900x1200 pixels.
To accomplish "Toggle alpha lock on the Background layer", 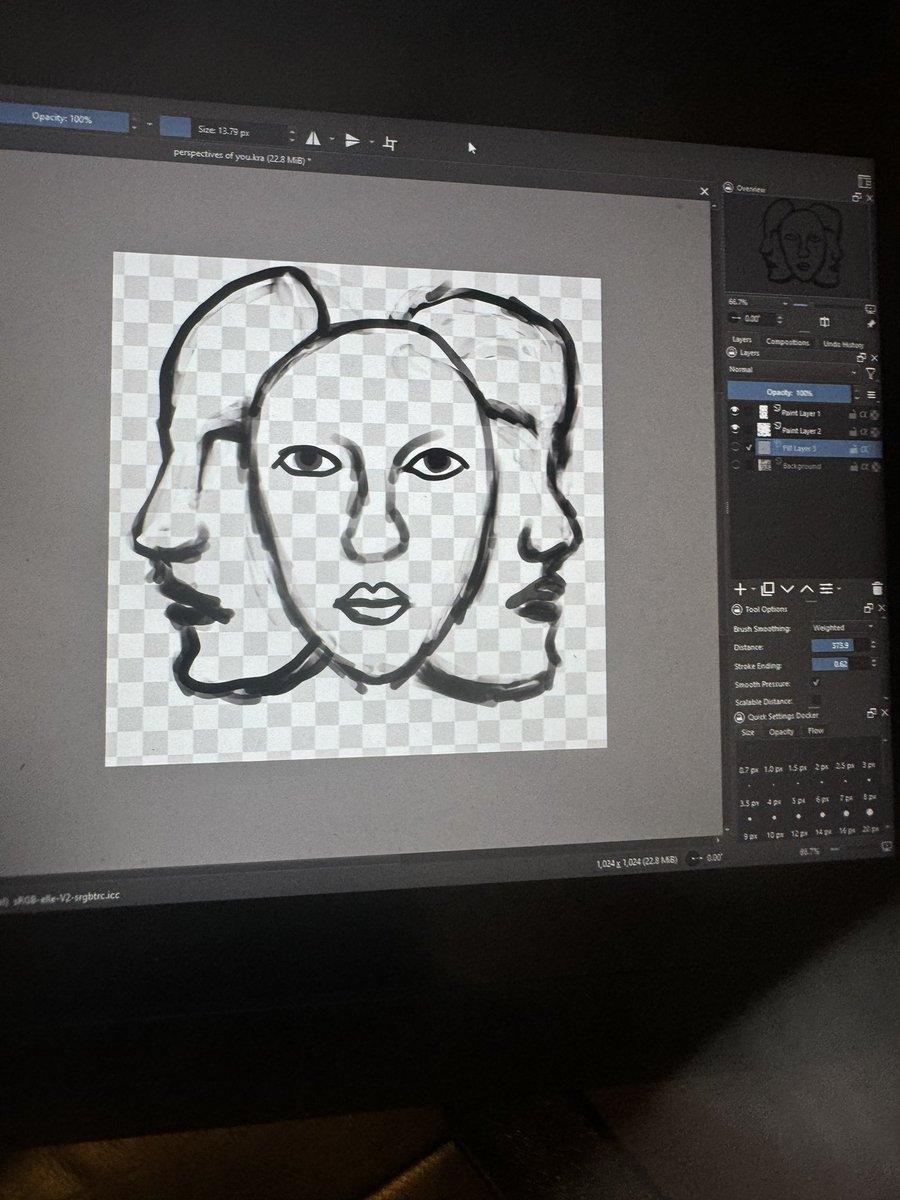I will tap(874, 467).
